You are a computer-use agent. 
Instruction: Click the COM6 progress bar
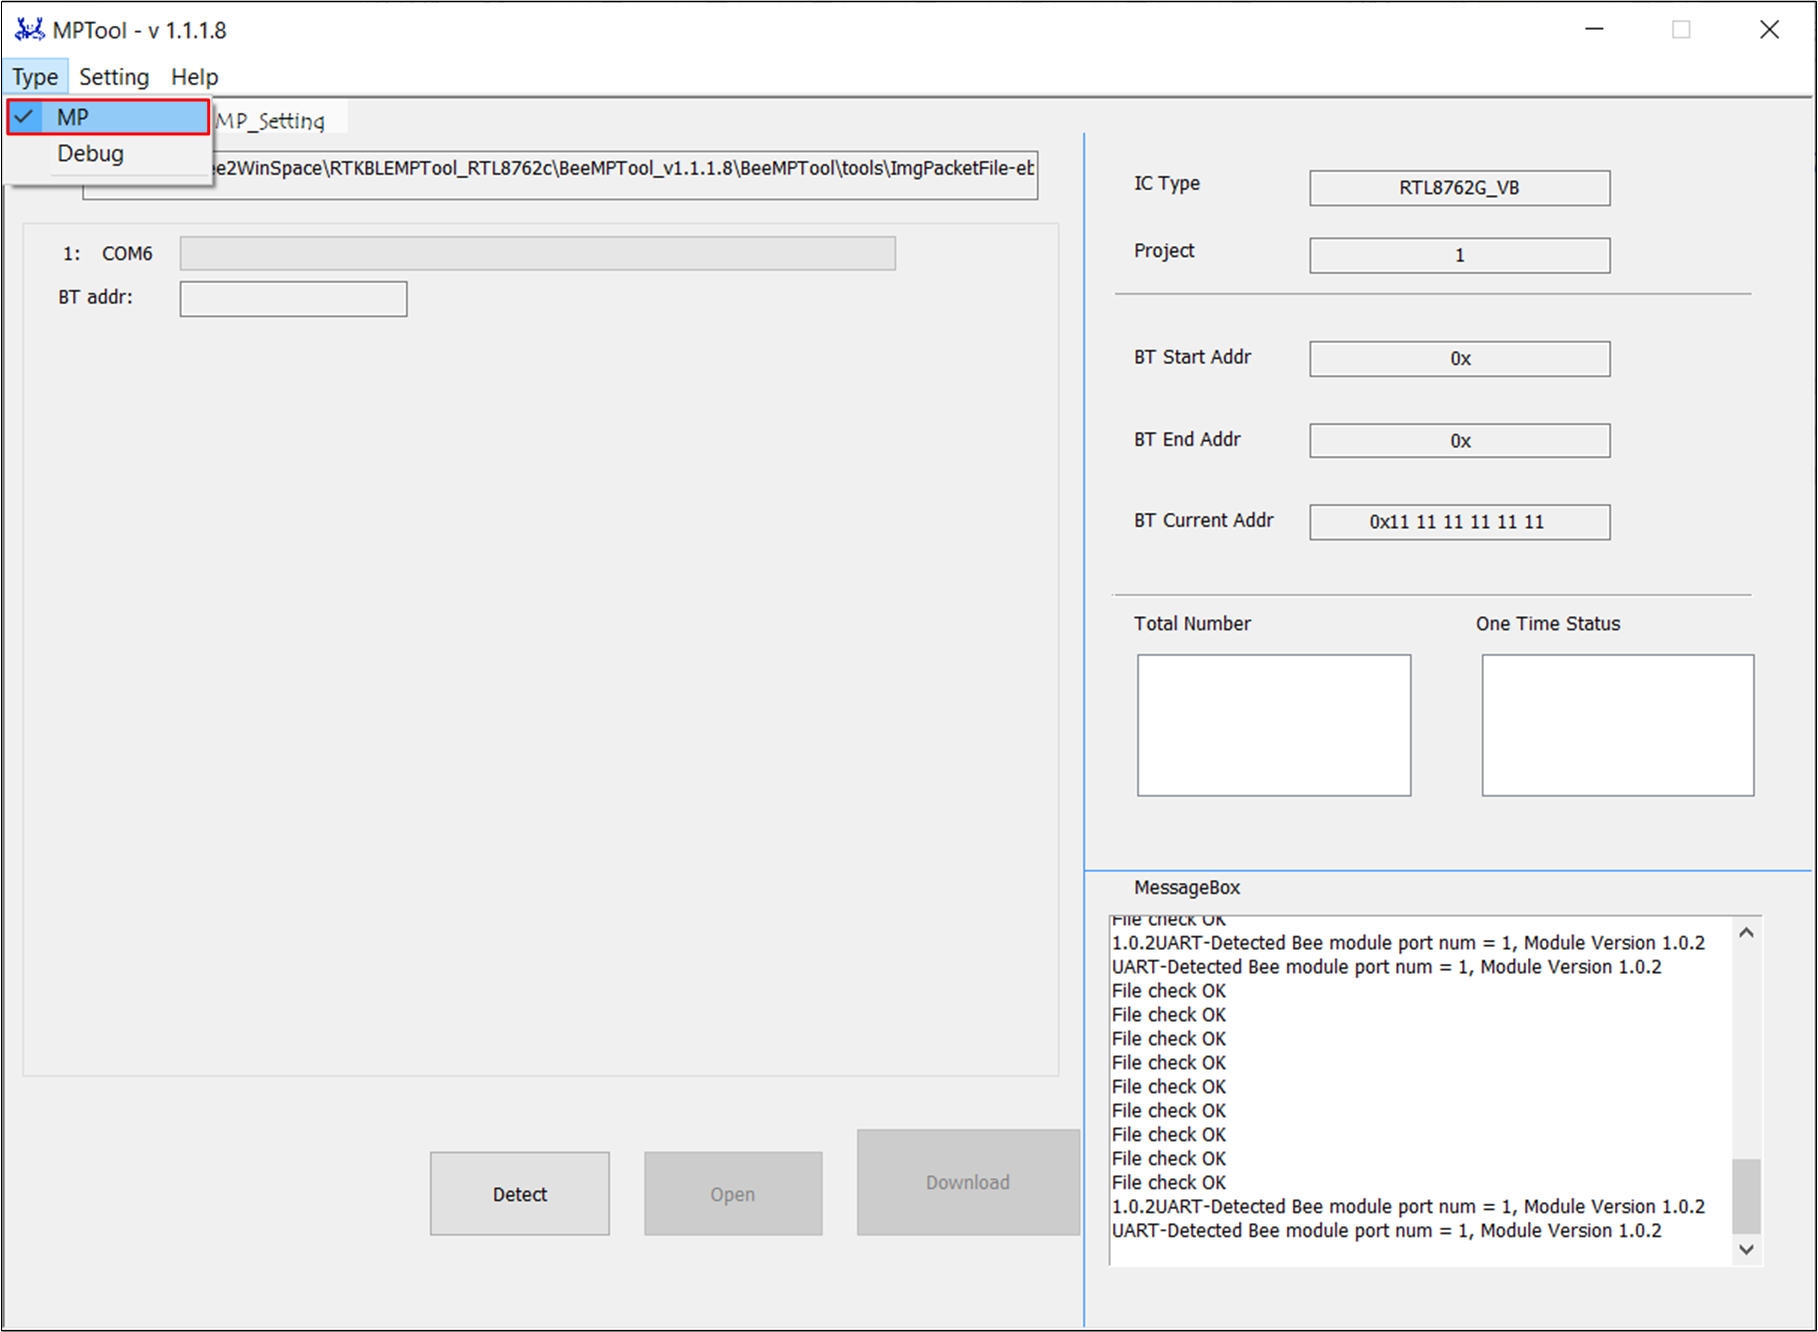click(x=537, y=254)
